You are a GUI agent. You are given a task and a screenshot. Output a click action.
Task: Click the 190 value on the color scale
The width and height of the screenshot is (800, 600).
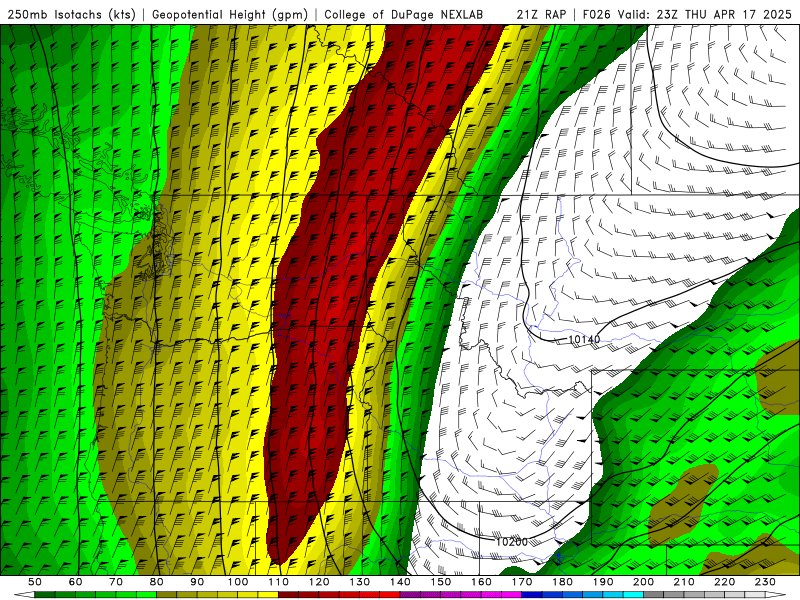[603, 582]
